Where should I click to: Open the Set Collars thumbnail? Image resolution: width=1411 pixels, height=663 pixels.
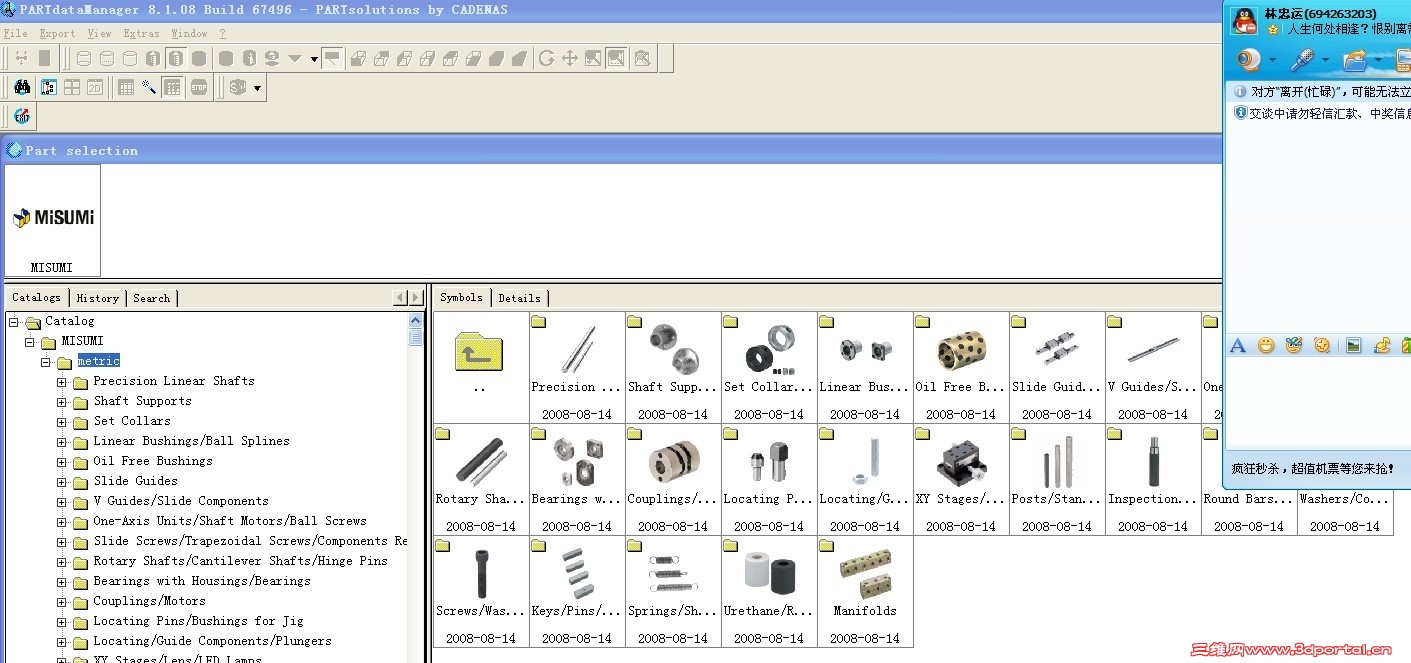pos(769,367)
